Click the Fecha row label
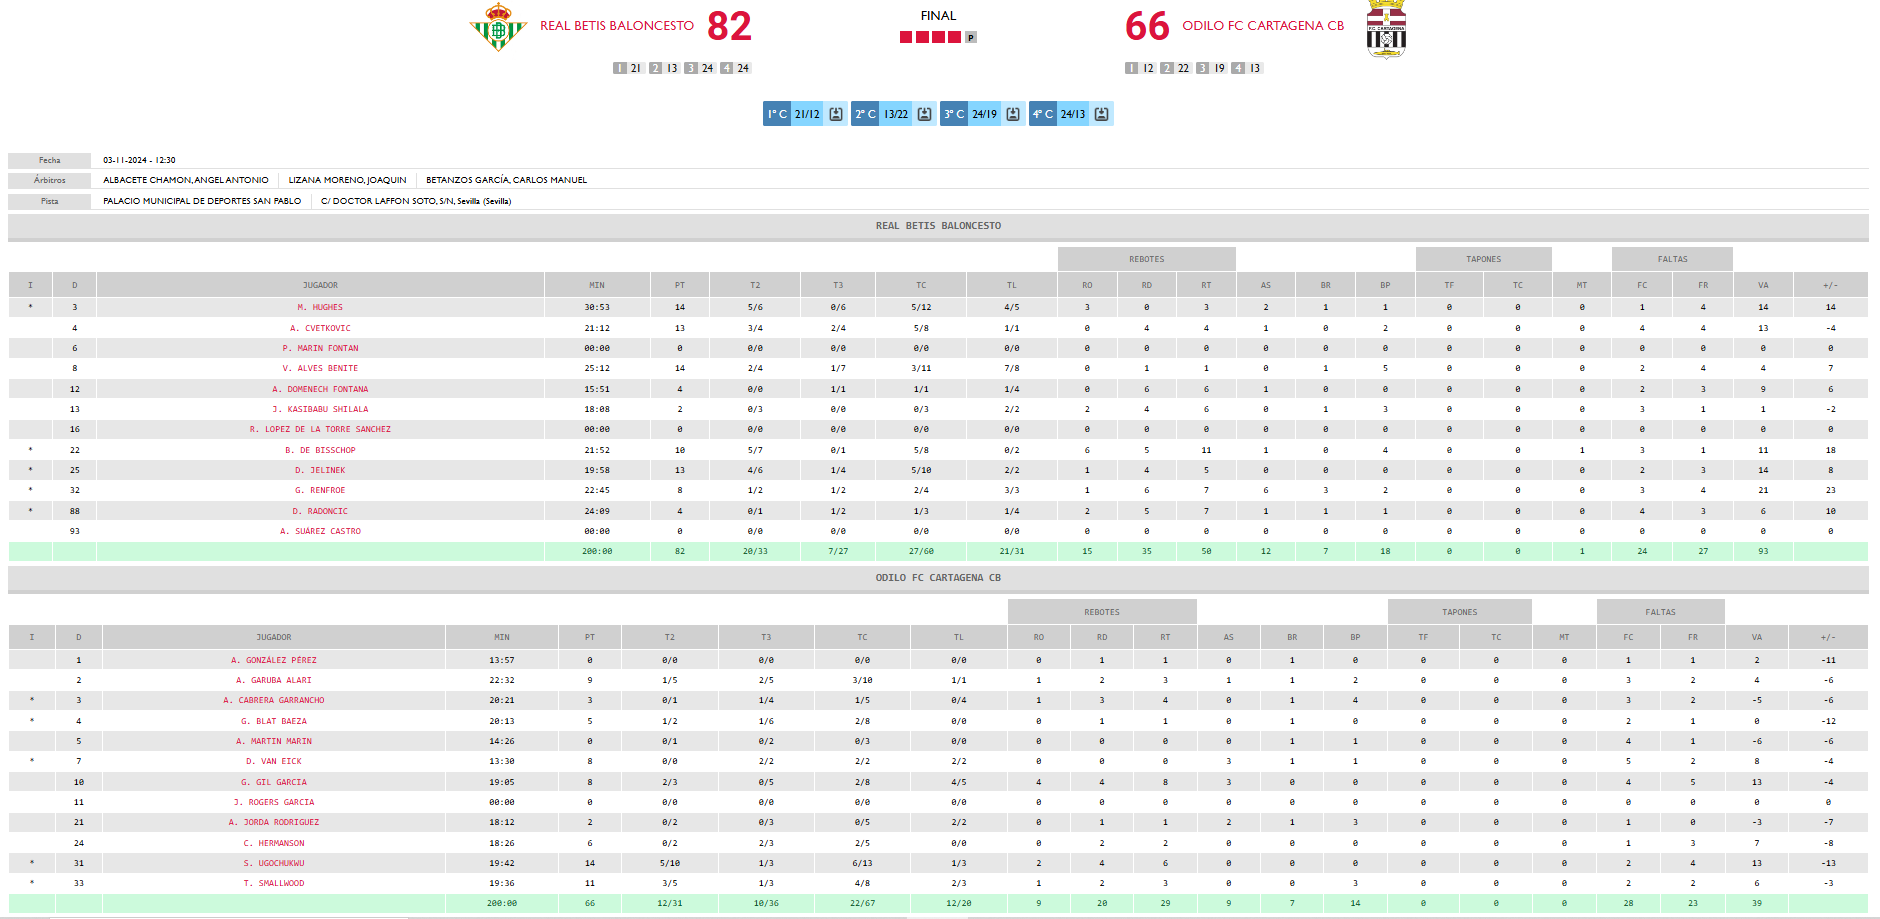The width and height of the screenshot is (1880, 919). pyautogui.click(x=49, y=160)
